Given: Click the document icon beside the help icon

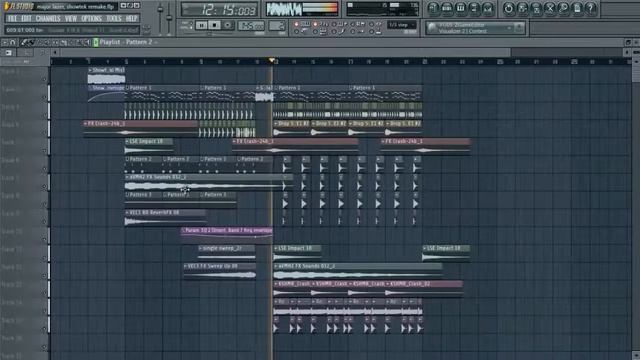Looking at the screenshot, I should pos(577,8).
